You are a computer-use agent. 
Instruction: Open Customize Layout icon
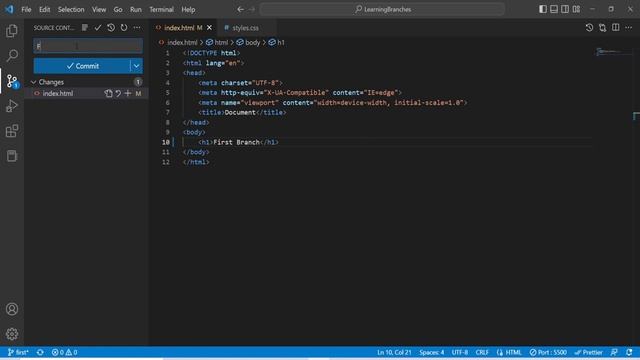[576, 9]
